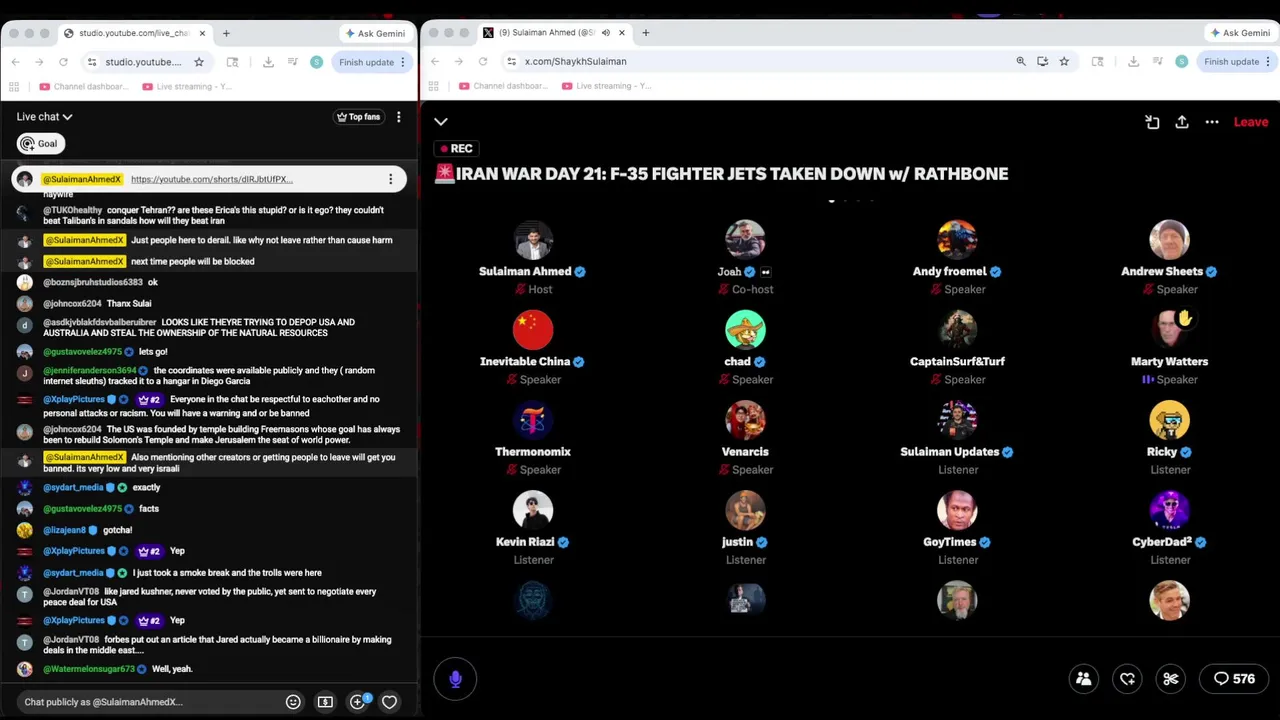Send a heart reaction in the Space
The width and height of the screenshot is (1280, 720).
[x=1127, y=679]
